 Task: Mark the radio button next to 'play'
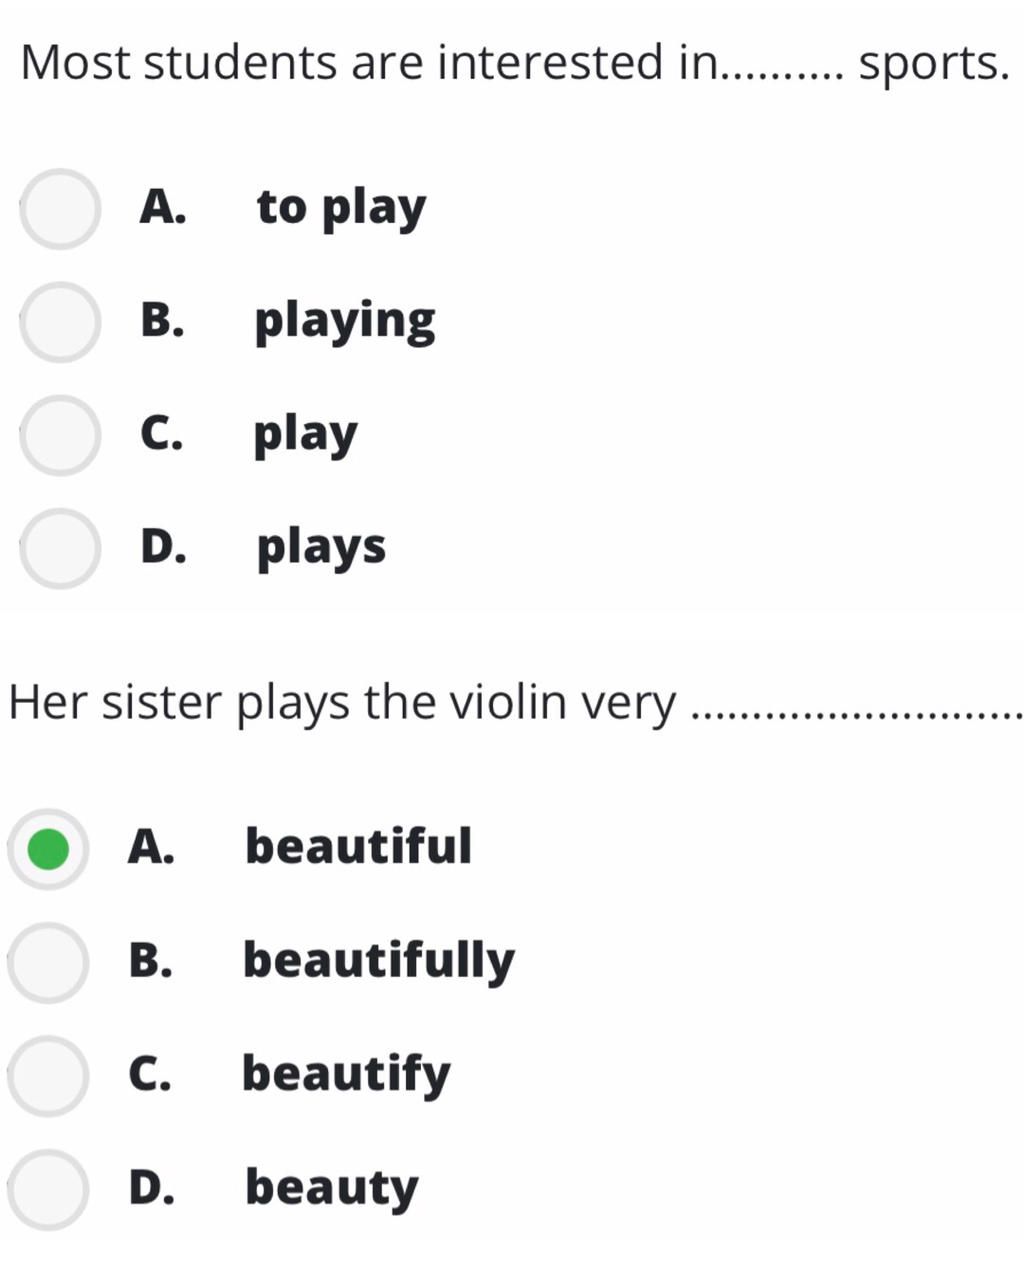[60, 434]
